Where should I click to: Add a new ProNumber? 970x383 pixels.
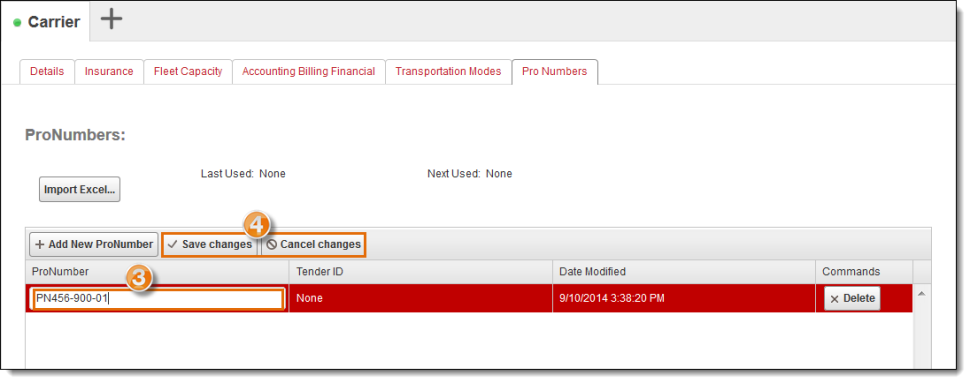pyautogui.click(x=94, y=244)
